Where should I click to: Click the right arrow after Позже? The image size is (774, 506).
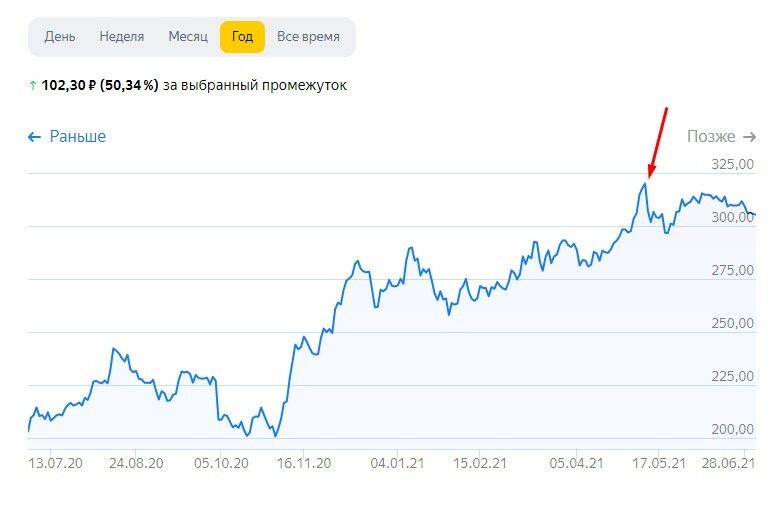click(x=749, y=137)
